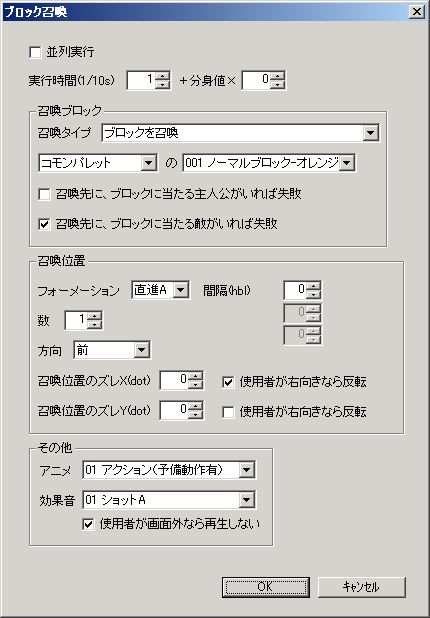Screen dimensions: 430x618
Task: Open the 効果音 ショットA dropdown
Action: [x=247, y=500]
